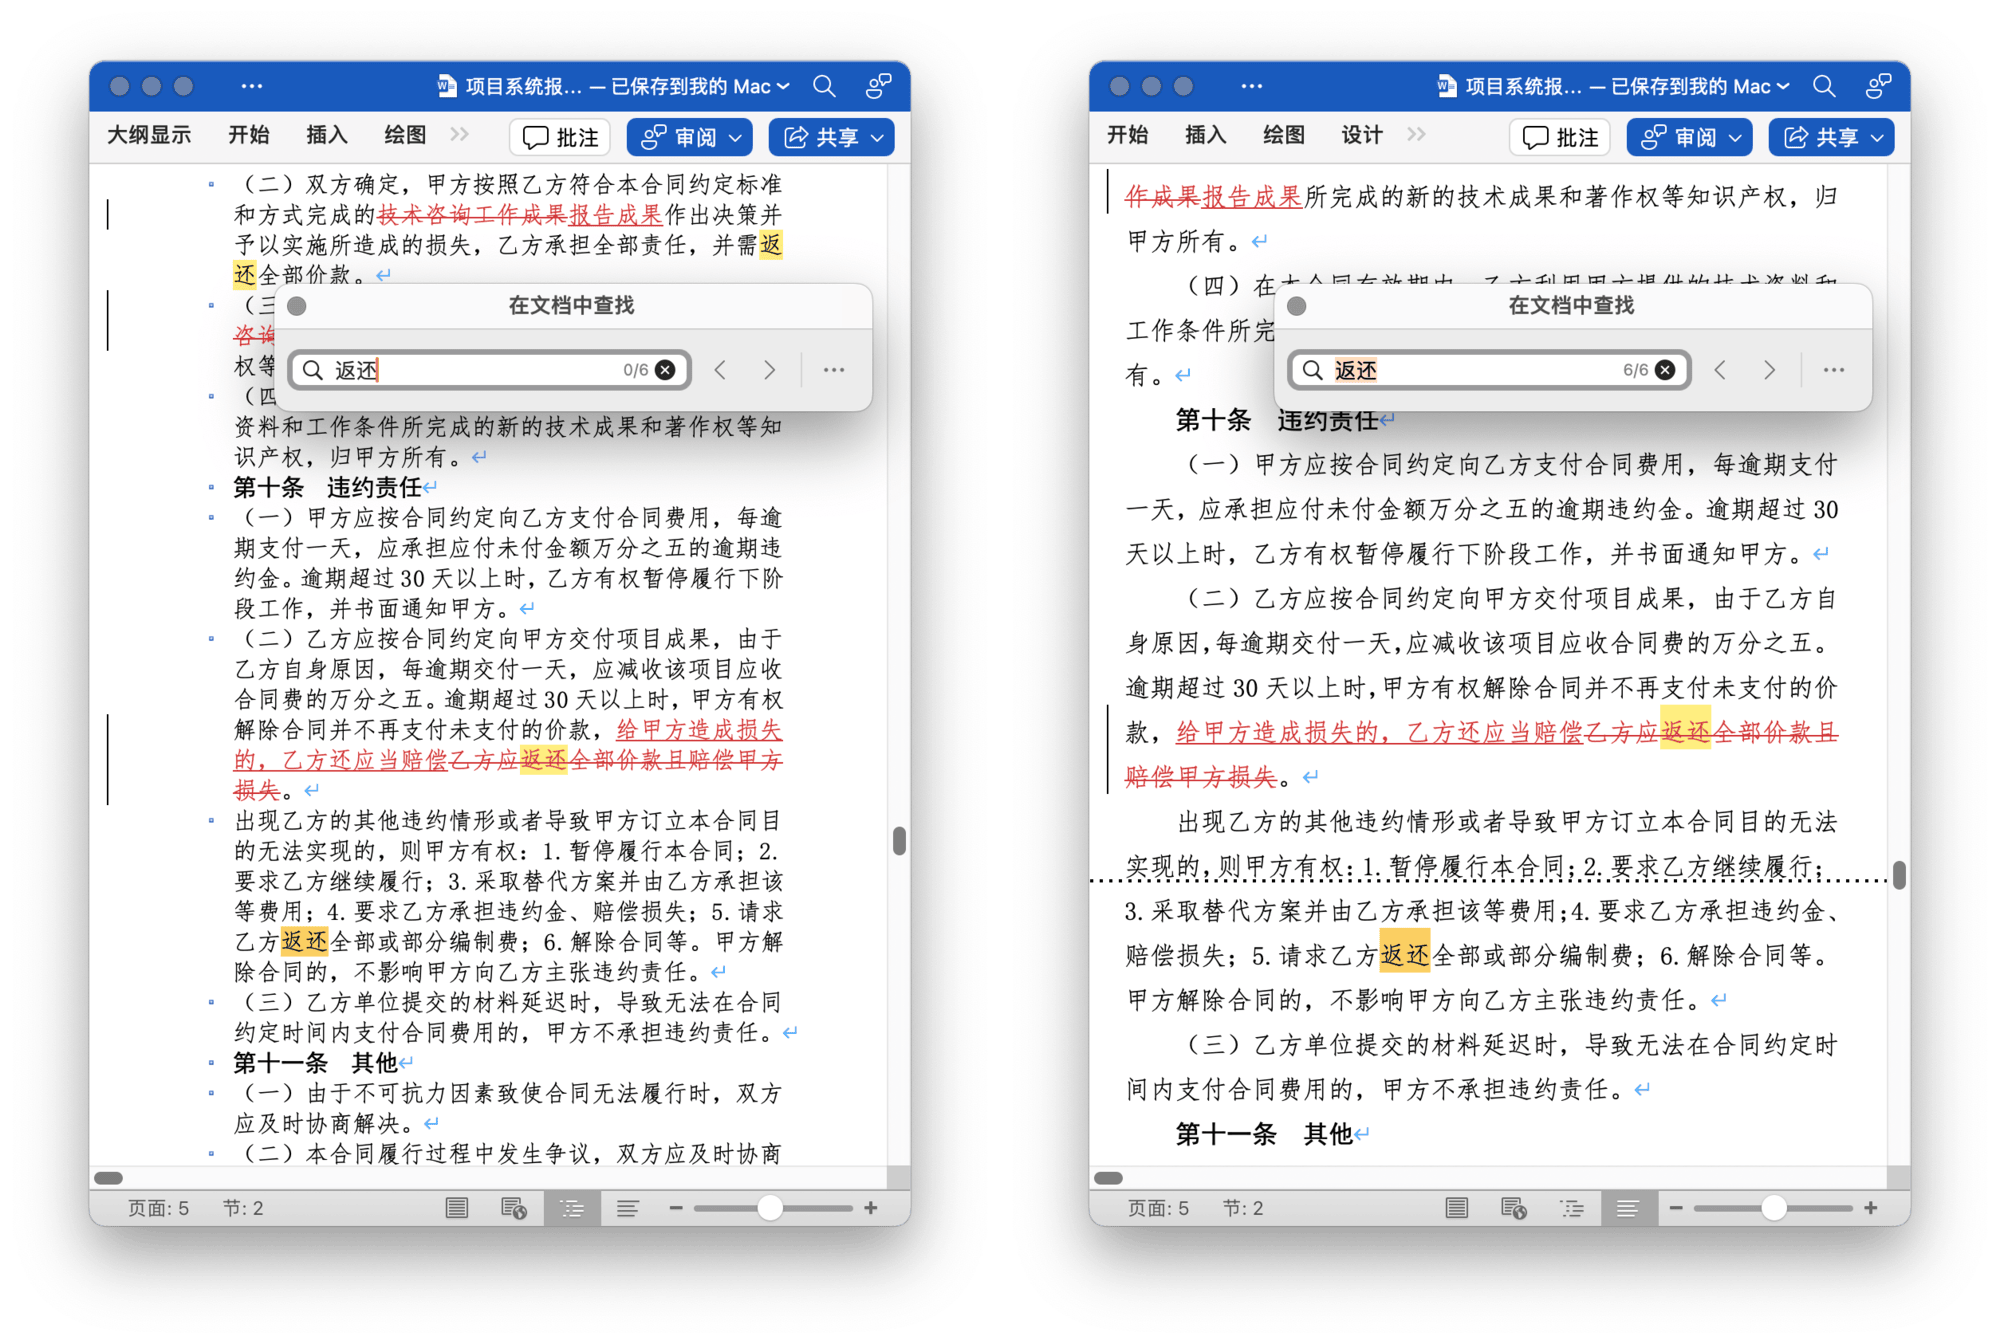Click the 批注 button in the left window
This screenshot has width=2000, height=1344.
point(560,137)
